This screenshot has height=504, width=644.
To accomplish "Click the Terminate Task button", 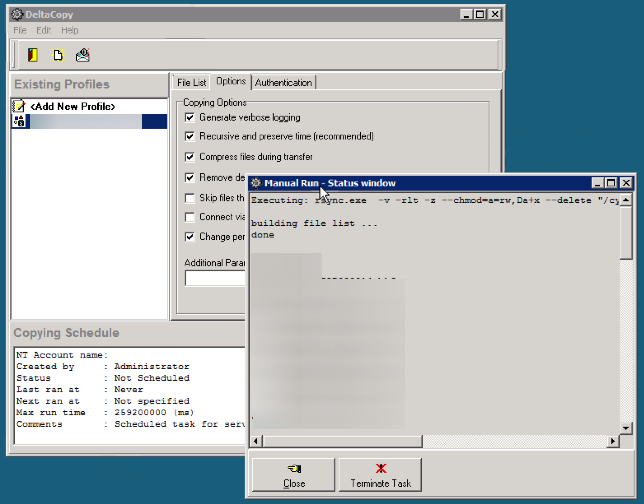I will 381,475.
